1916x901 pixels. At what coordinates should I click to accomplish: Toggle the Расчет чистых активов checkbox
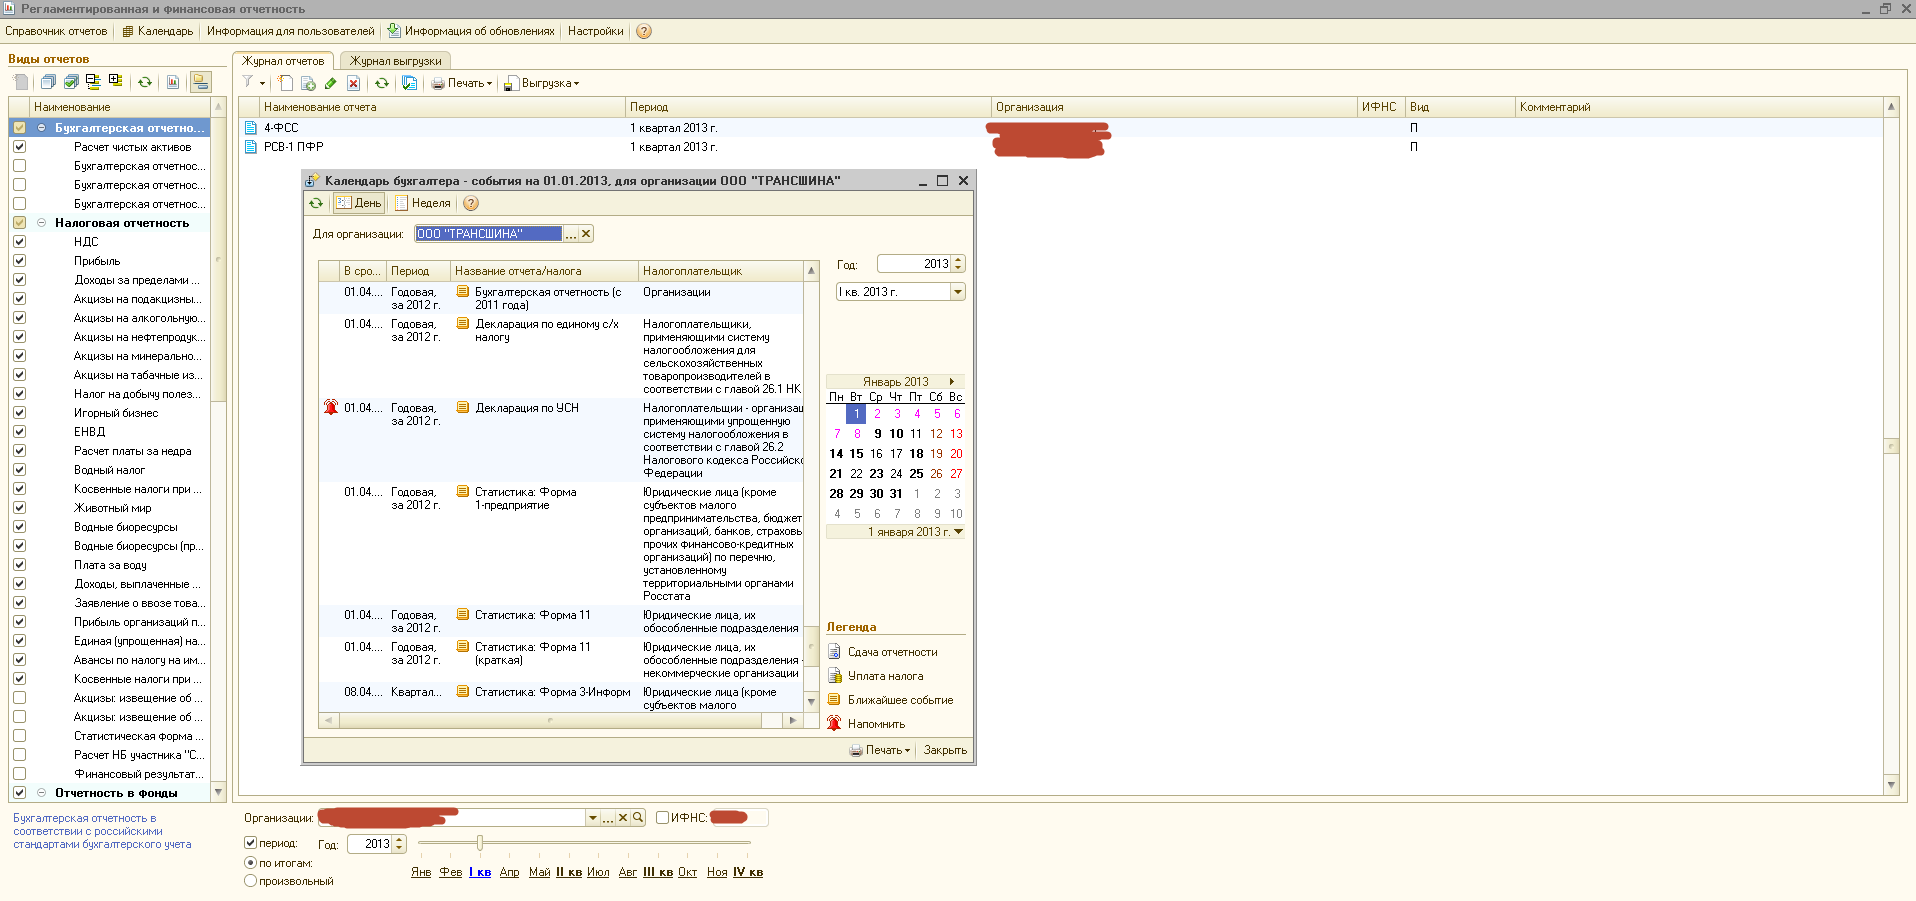tap(19, 147)
